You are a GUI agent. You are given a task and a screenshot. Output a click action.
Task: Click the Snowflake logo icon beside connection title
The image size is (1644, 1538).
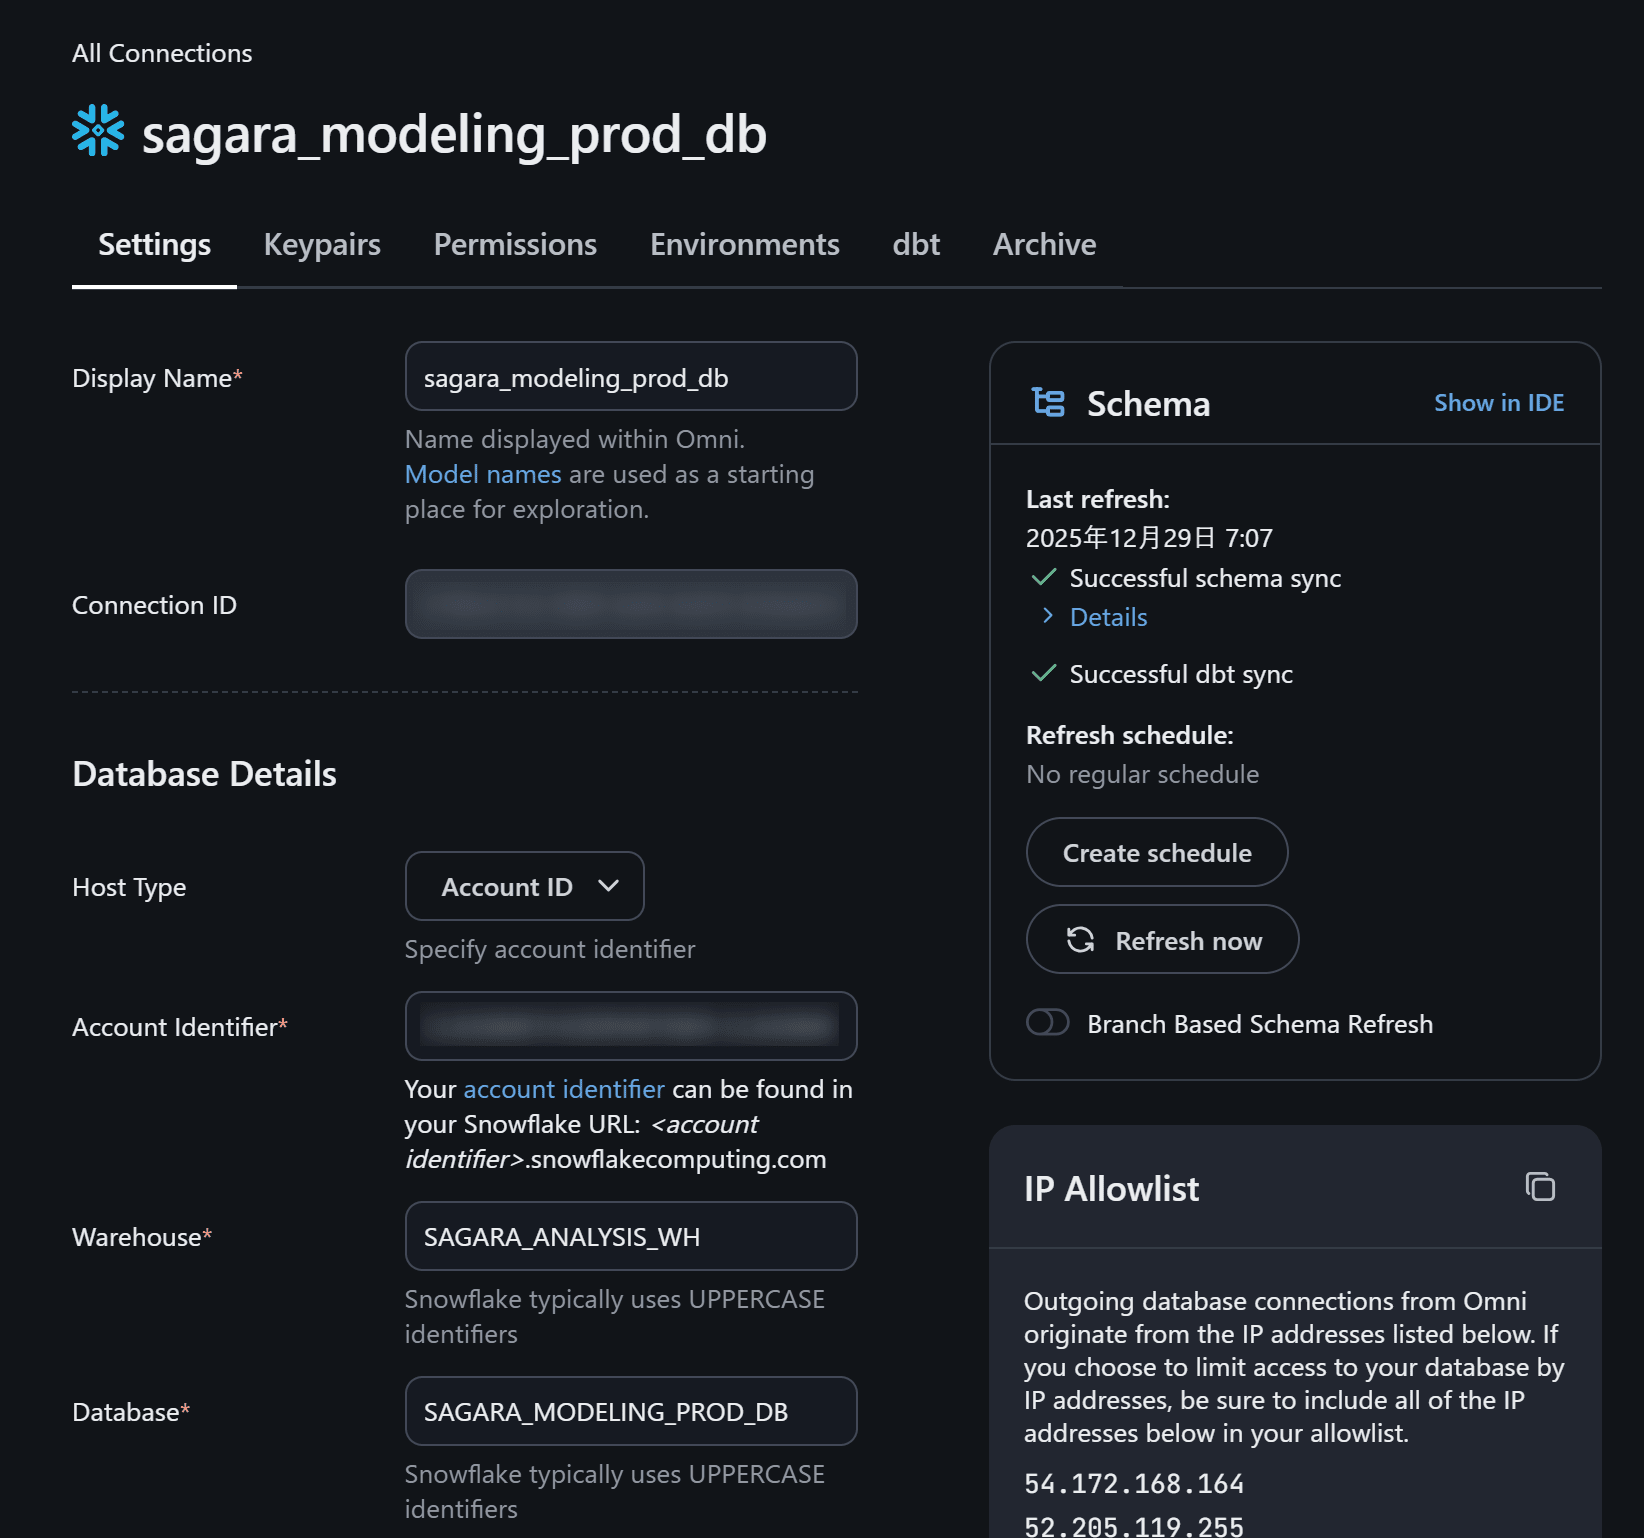tap(98, 131)
